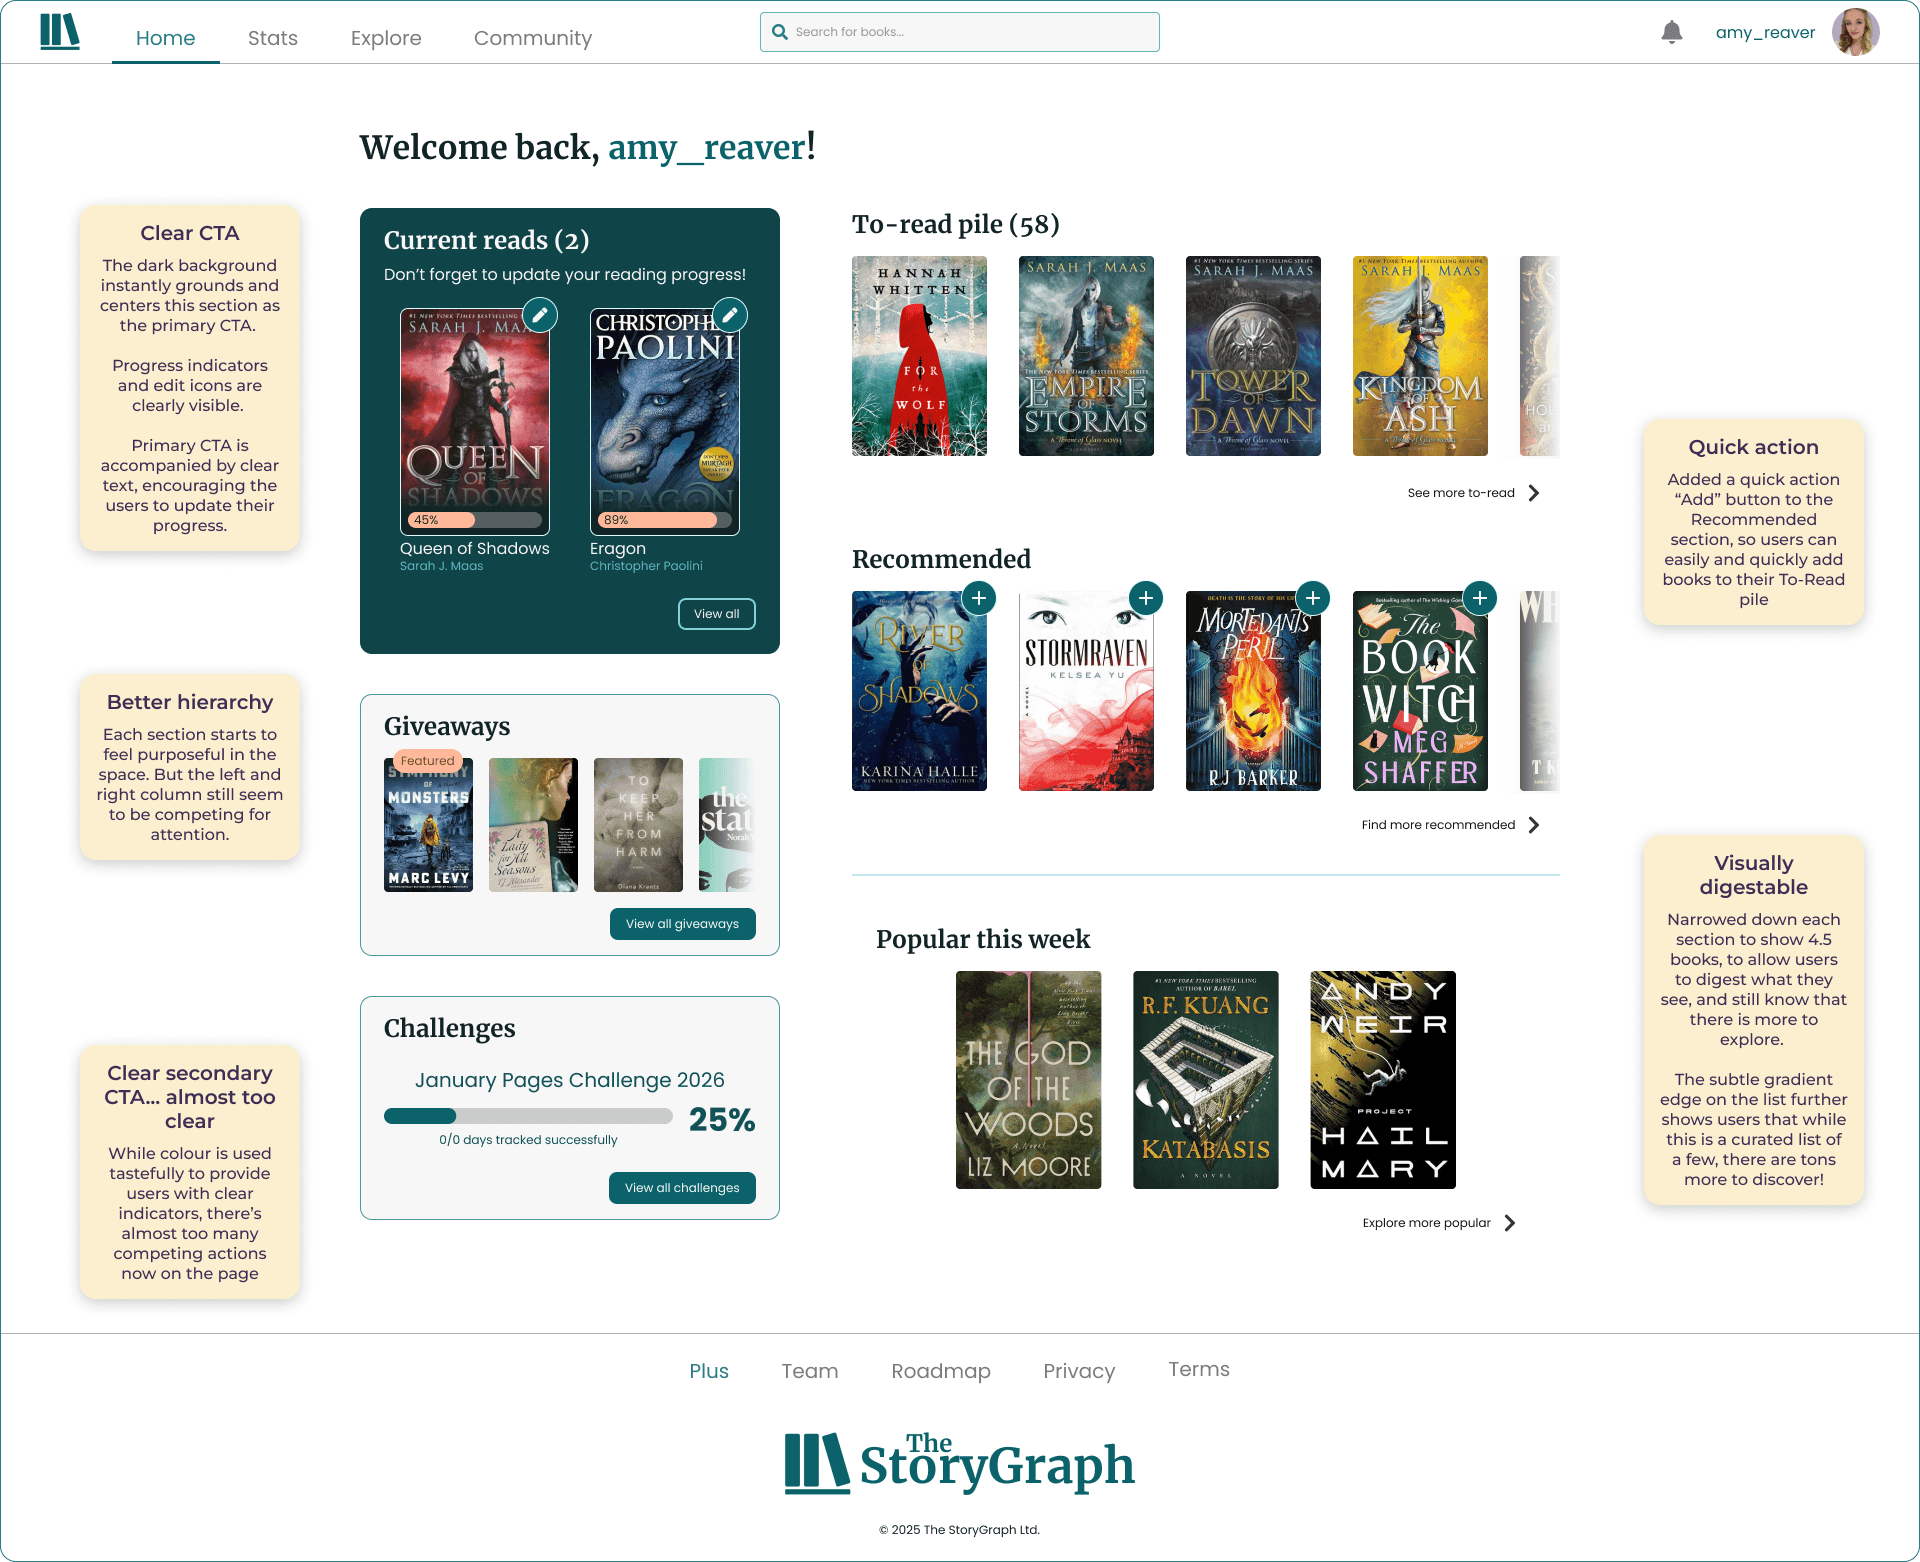Click the Search for books field

[x=960, y=32]
